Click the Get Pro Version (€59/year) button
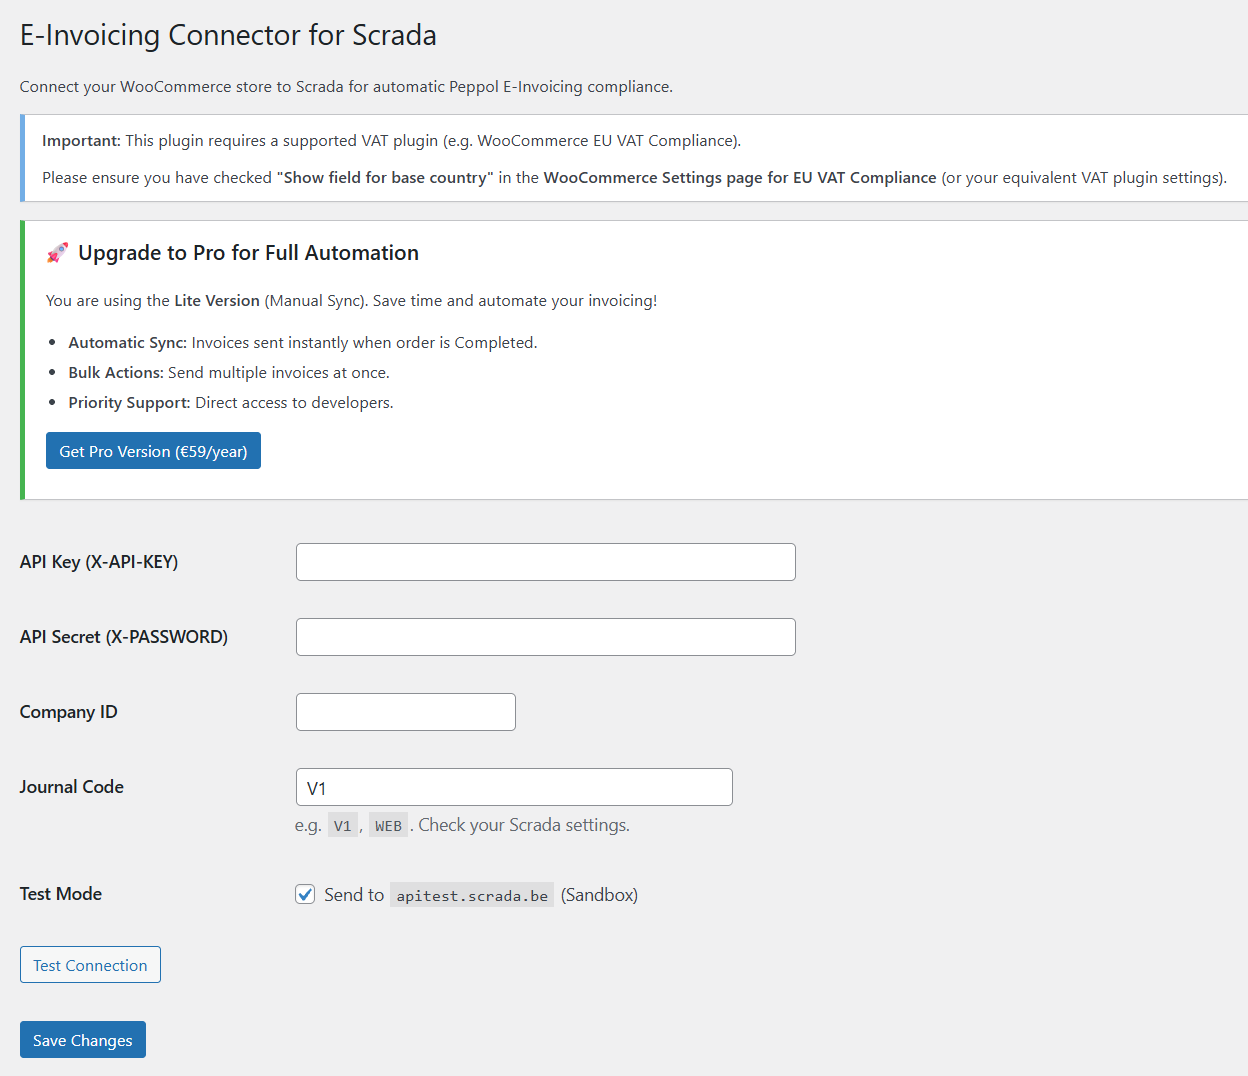The height and width of the screenshot is (1076, 1248). coord(152,450)
